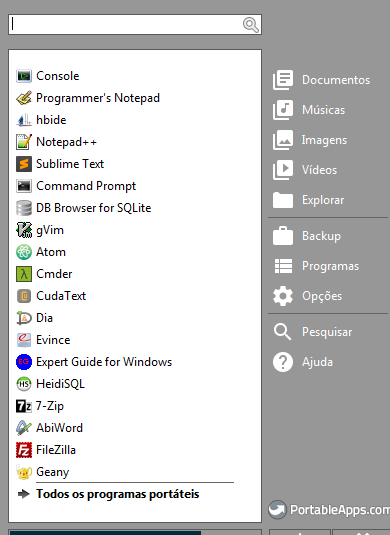Click the Sublime Text orange icon
The height and width of the screenshot is (535, 390).
tap(24, 164)
